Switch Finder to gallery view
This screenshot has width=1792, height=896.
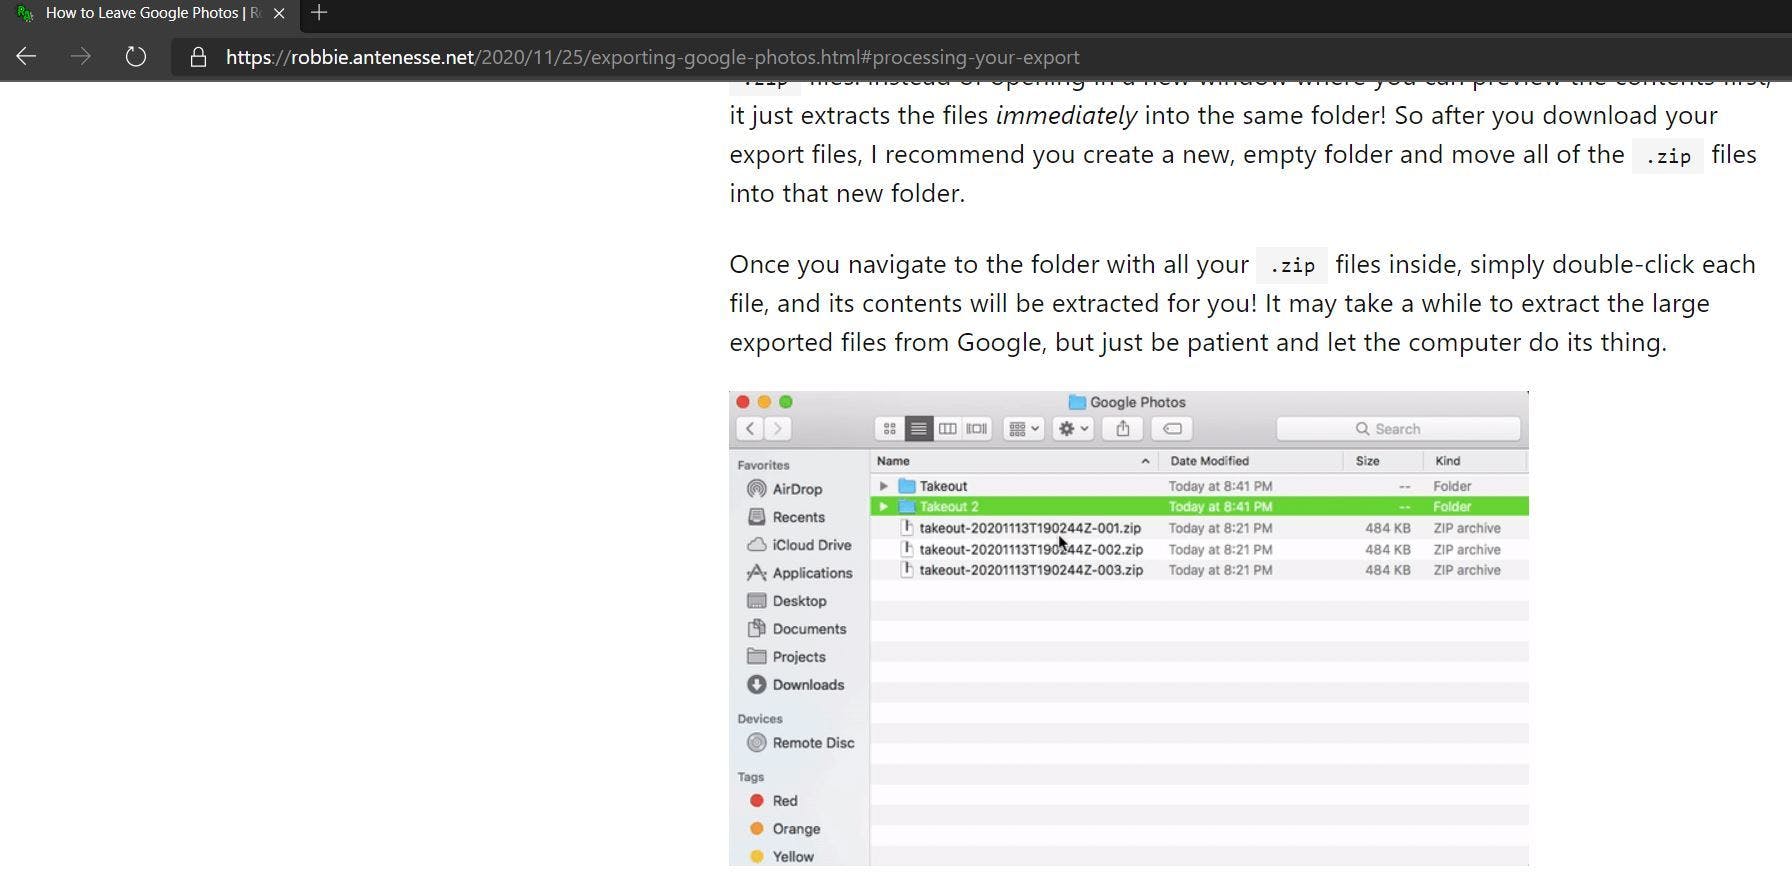[x=976, y=429]
